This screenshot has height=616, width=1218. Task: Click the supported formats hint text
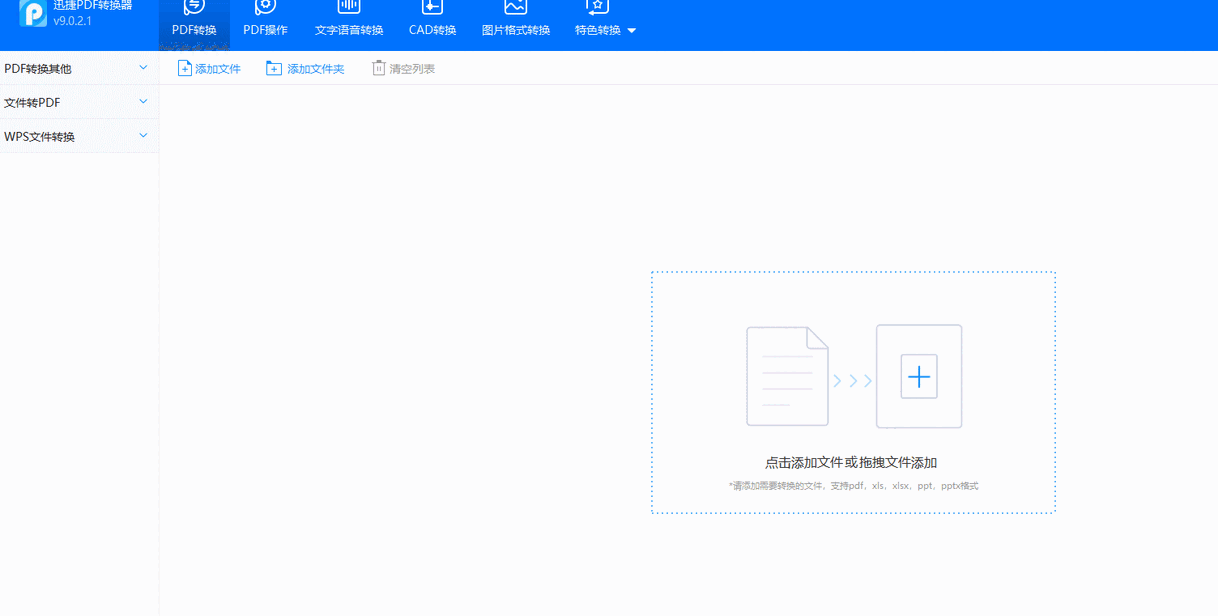coord(853,486)
